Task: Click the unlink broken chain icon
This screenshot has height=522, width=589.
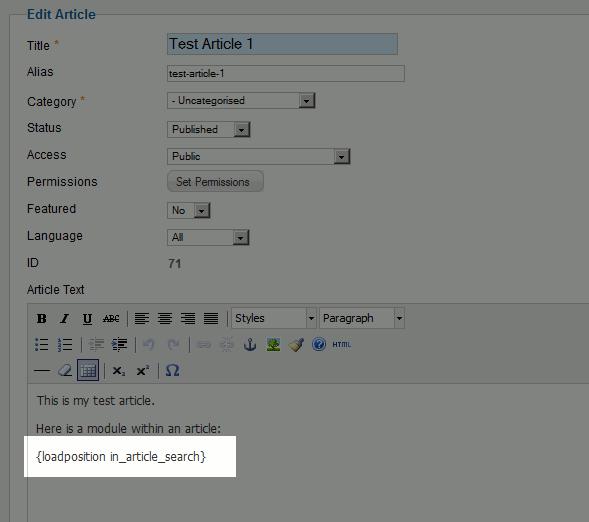Action: pos(227,344)
